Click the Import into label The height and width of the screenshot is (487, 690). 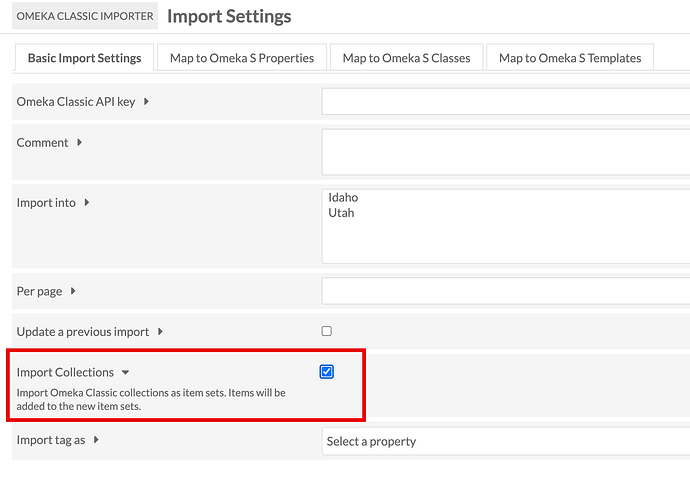point(46,202)
